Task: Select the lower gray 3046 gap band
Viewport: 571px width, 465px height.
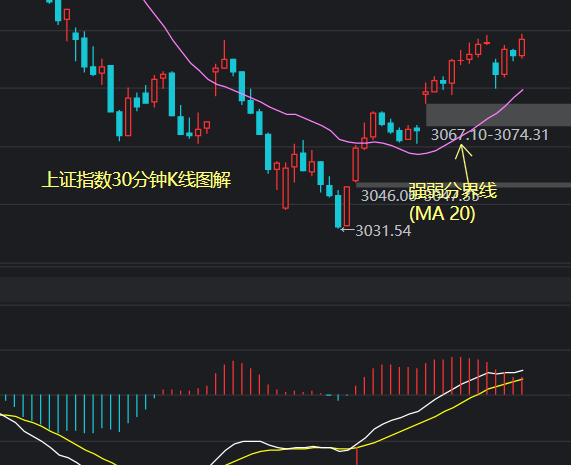Action: (463, 185)
